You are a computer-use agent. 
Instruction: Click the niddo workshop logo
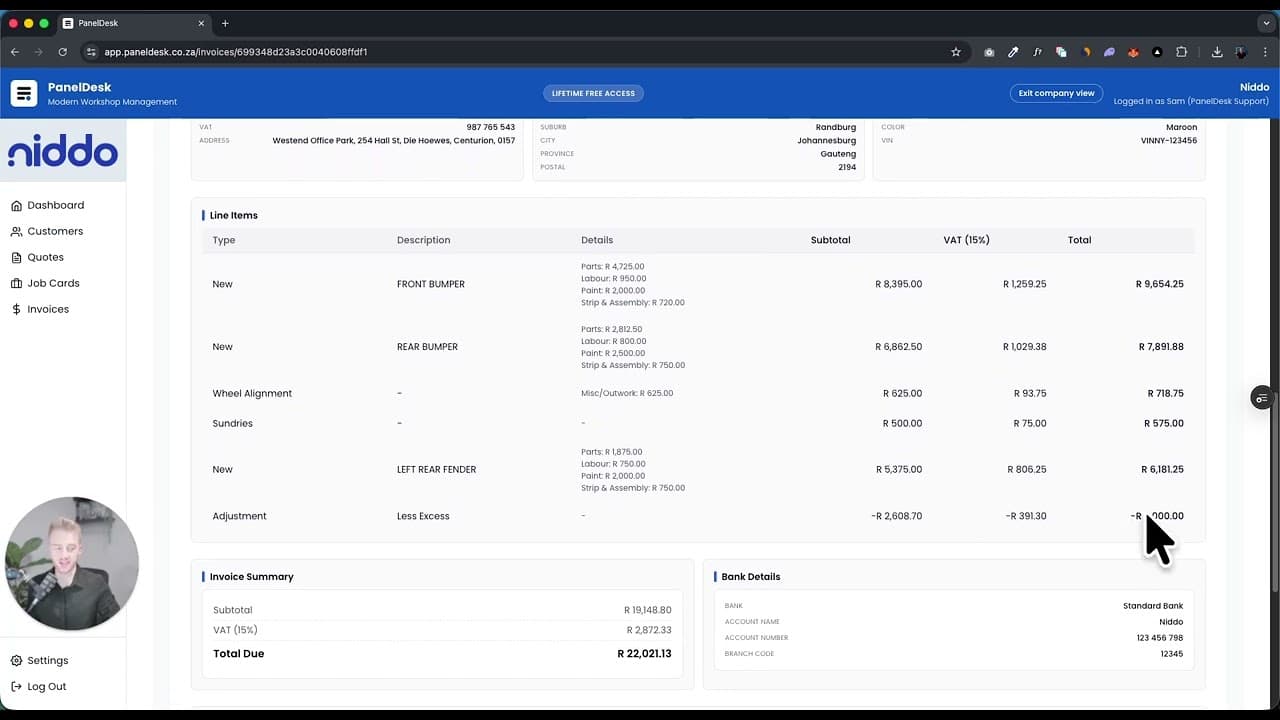62,150
